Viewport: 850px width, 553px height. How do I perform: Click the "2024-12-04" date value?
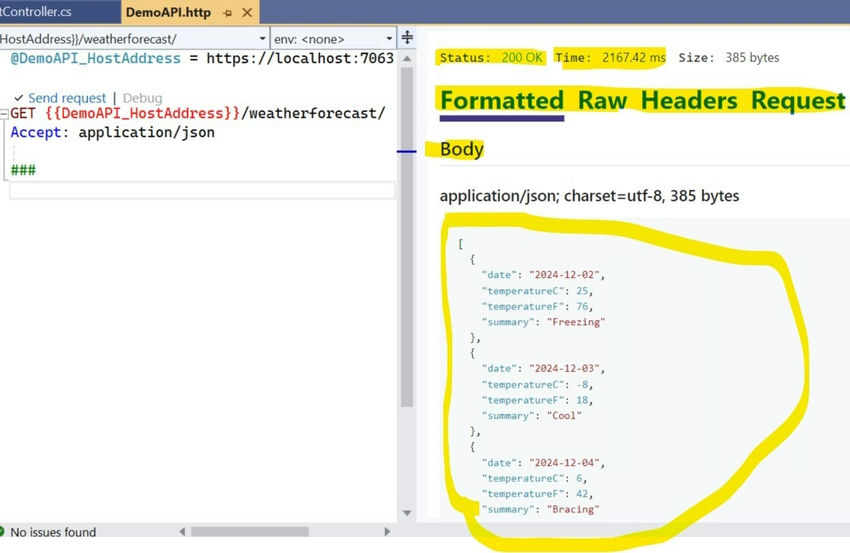click(564, 463)
